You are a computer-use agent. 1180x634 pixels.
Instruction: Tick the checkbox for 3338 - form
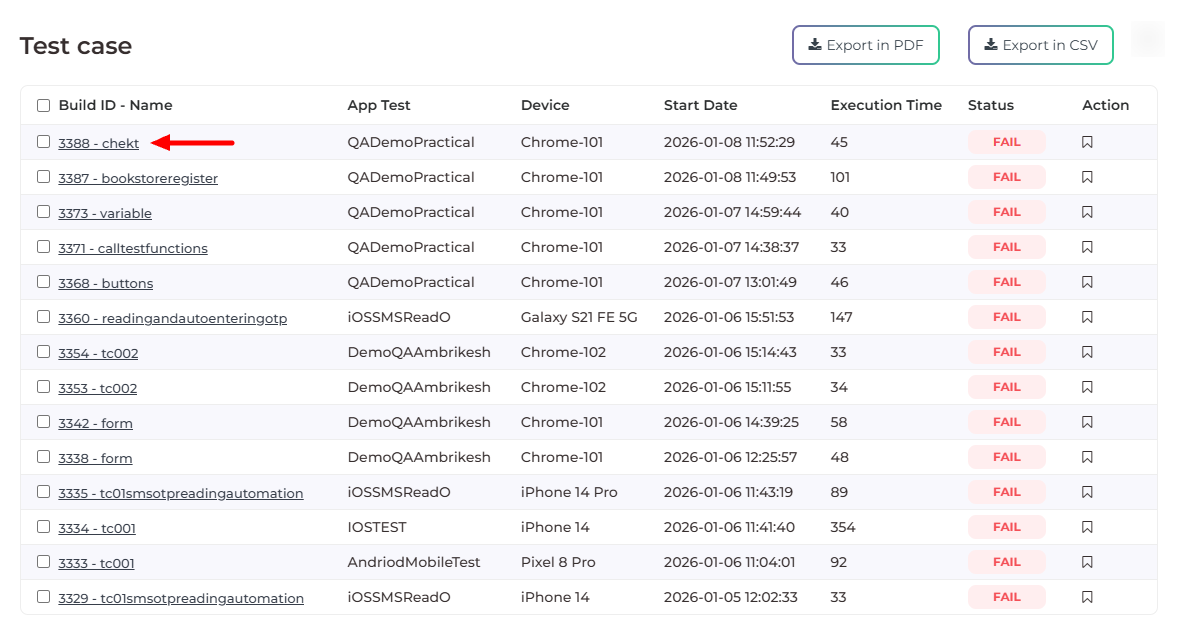(43, 457)
